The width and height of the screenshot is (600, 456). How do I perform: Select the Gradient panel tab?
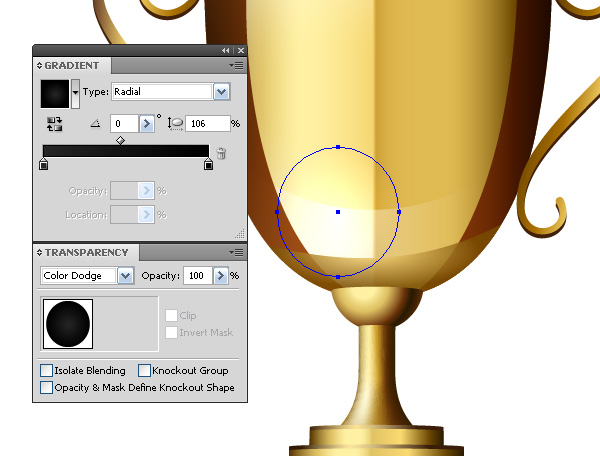72,65
